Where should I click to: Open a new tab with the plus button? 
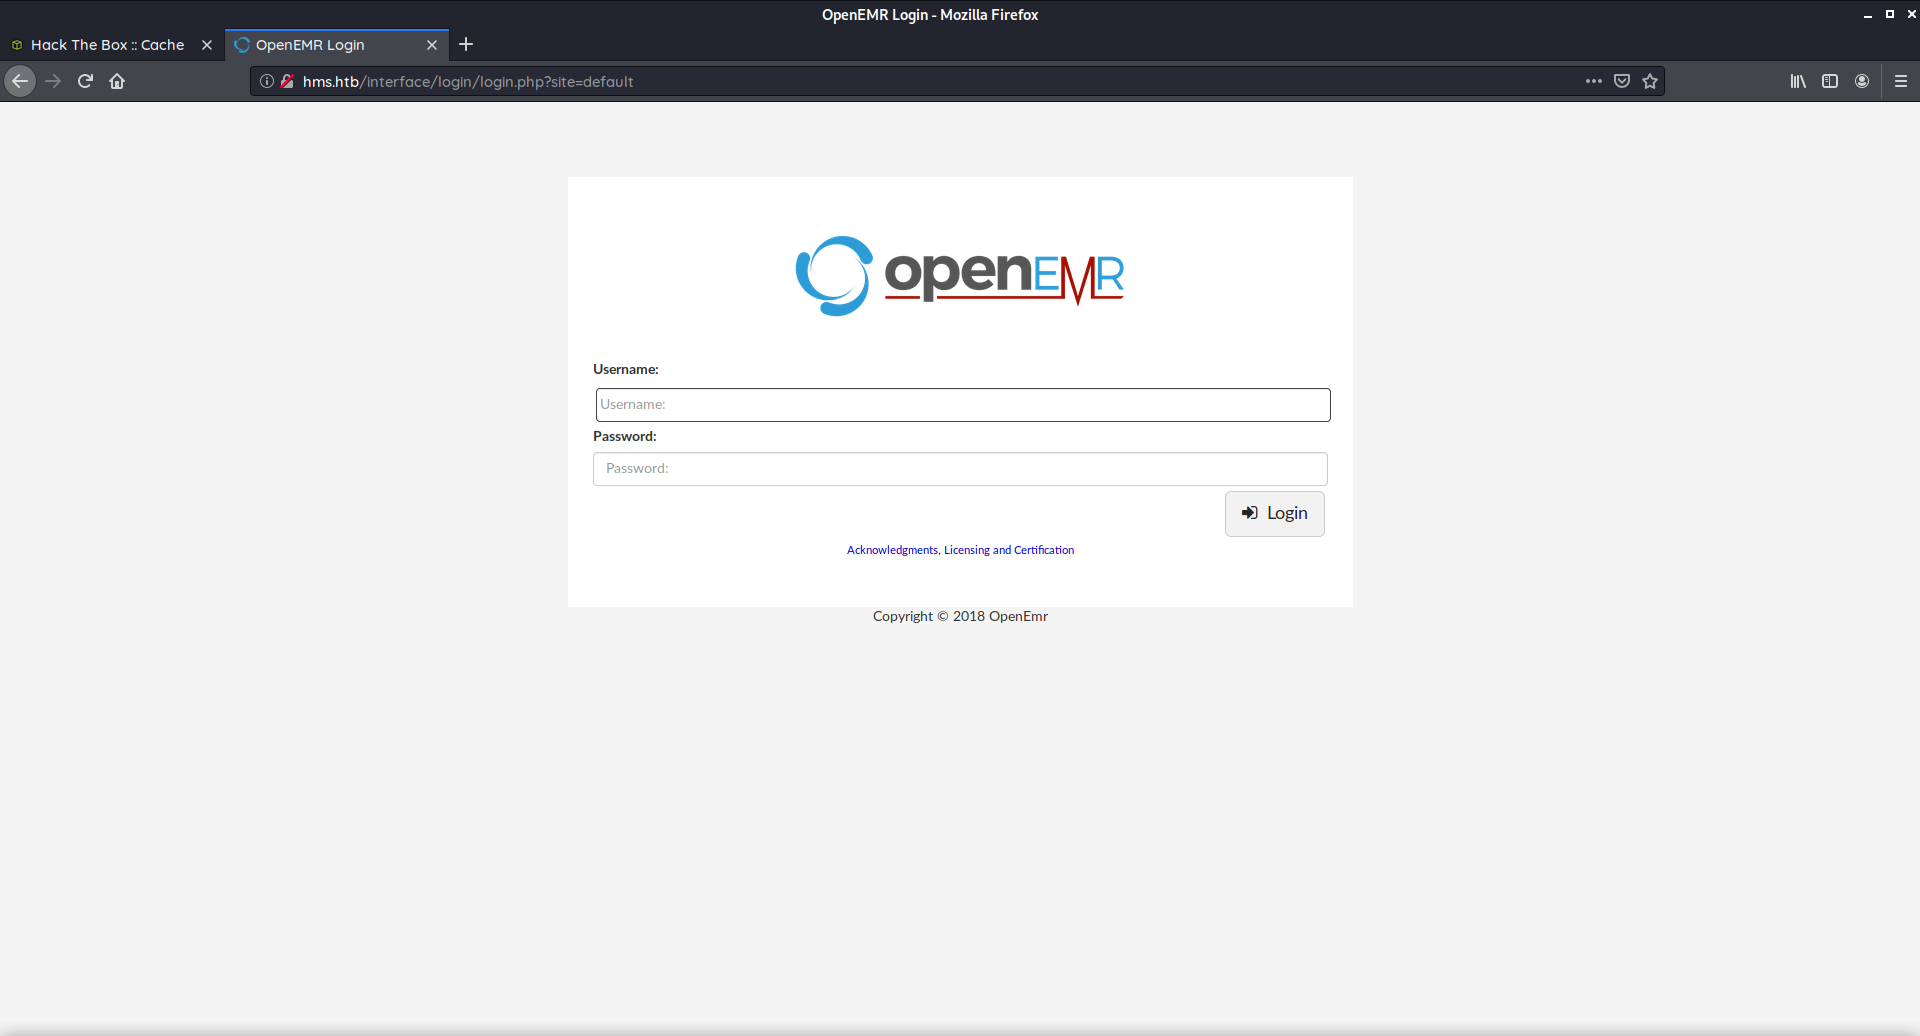[465, 44]
